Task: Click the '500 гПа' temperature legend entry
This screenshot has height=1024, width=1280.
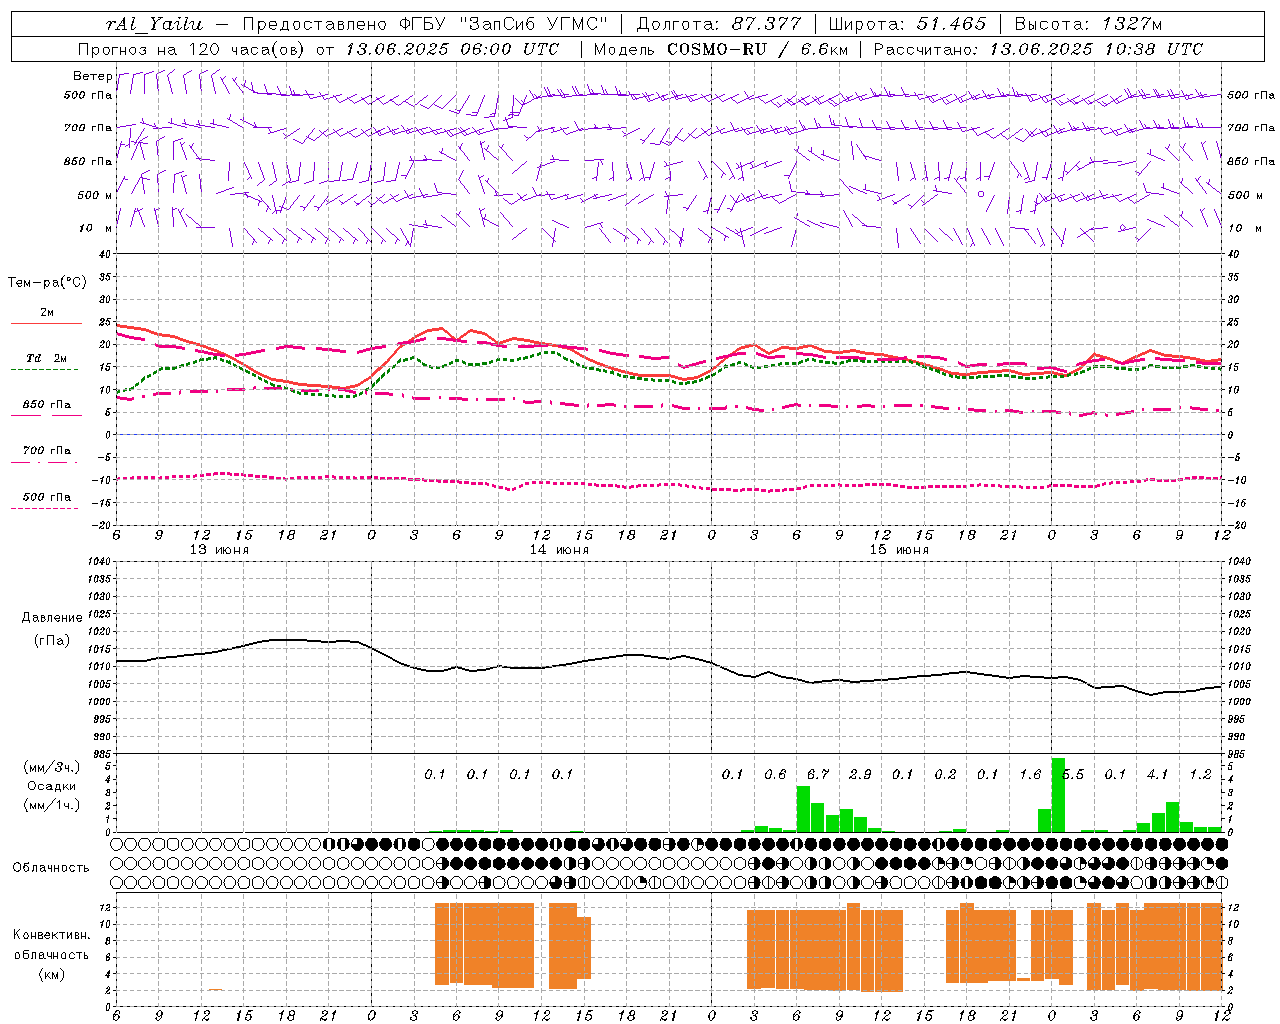Action: (x=46, y=496)
